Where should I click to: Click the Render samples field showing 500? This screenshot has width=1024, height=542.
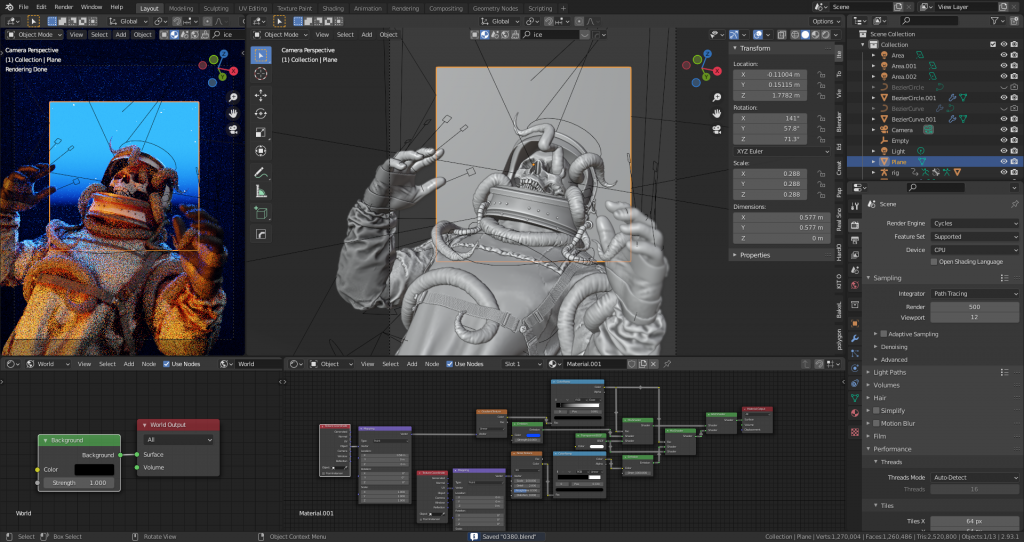tap(974, 307)
